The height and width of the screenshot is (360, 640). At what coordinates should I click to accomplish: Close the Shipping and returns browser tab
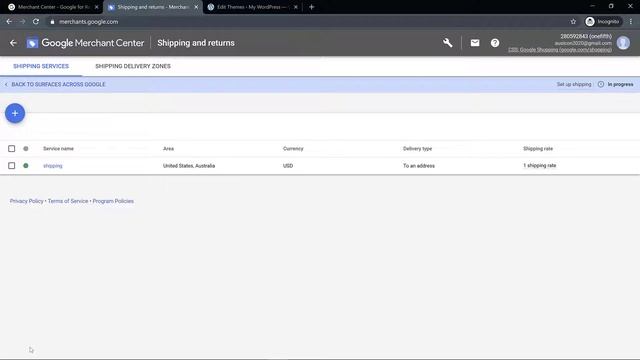[x=196, y=7]
